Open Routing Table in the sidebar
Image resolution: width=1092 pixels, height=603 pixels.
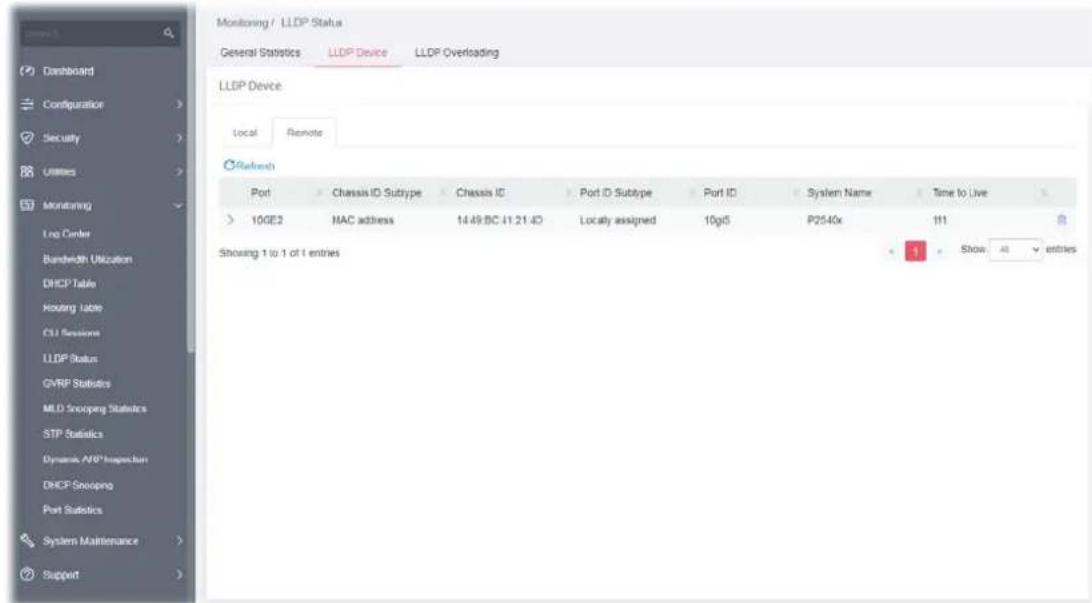pyautogui.click(x=72, y=308)
